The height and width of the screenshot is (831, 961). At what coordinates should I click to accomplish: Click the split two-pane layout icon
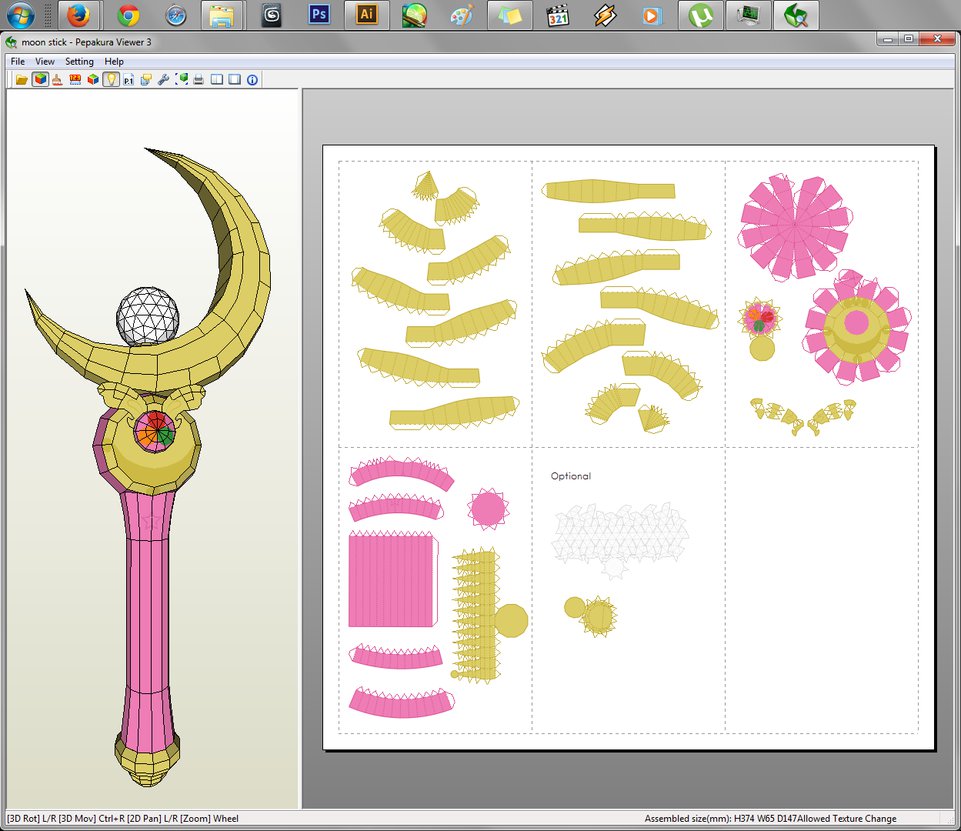[216, 80]
